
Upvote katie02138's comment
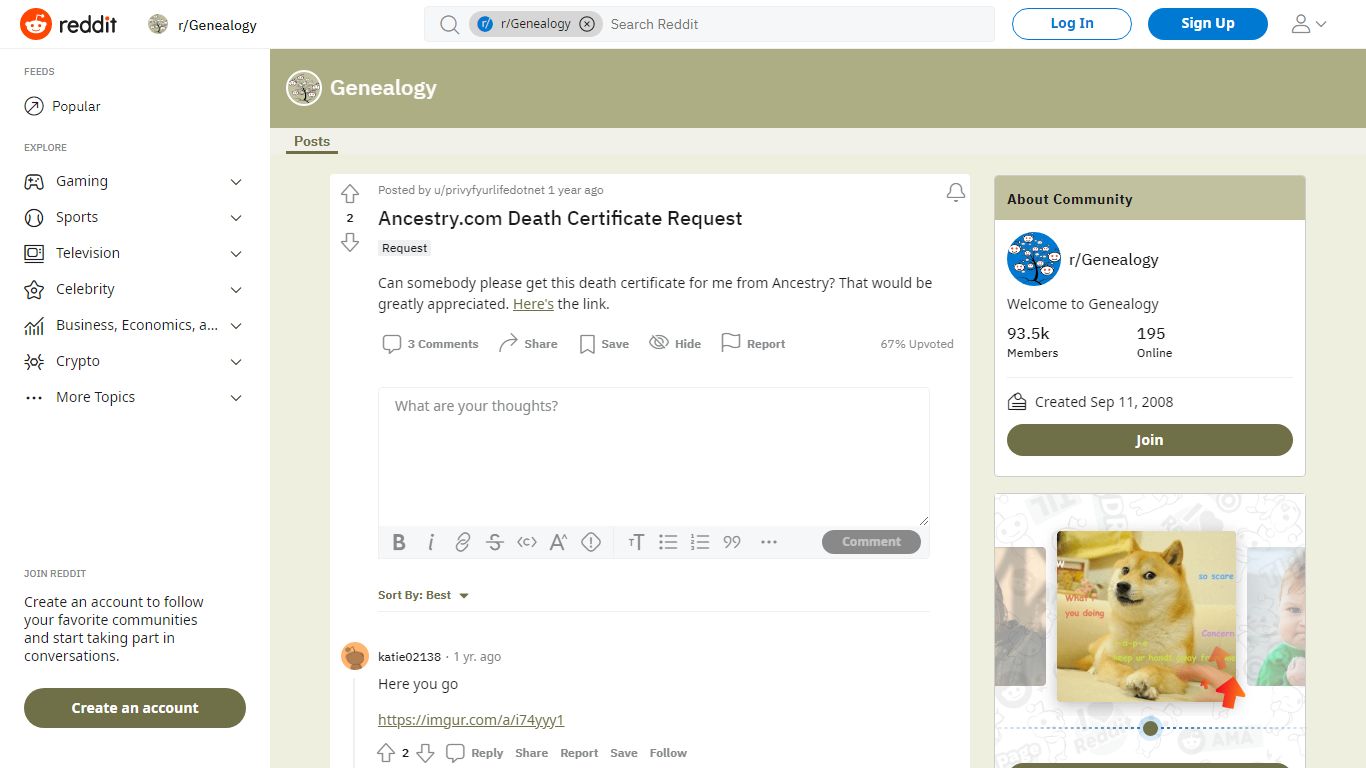click(386, 753)
